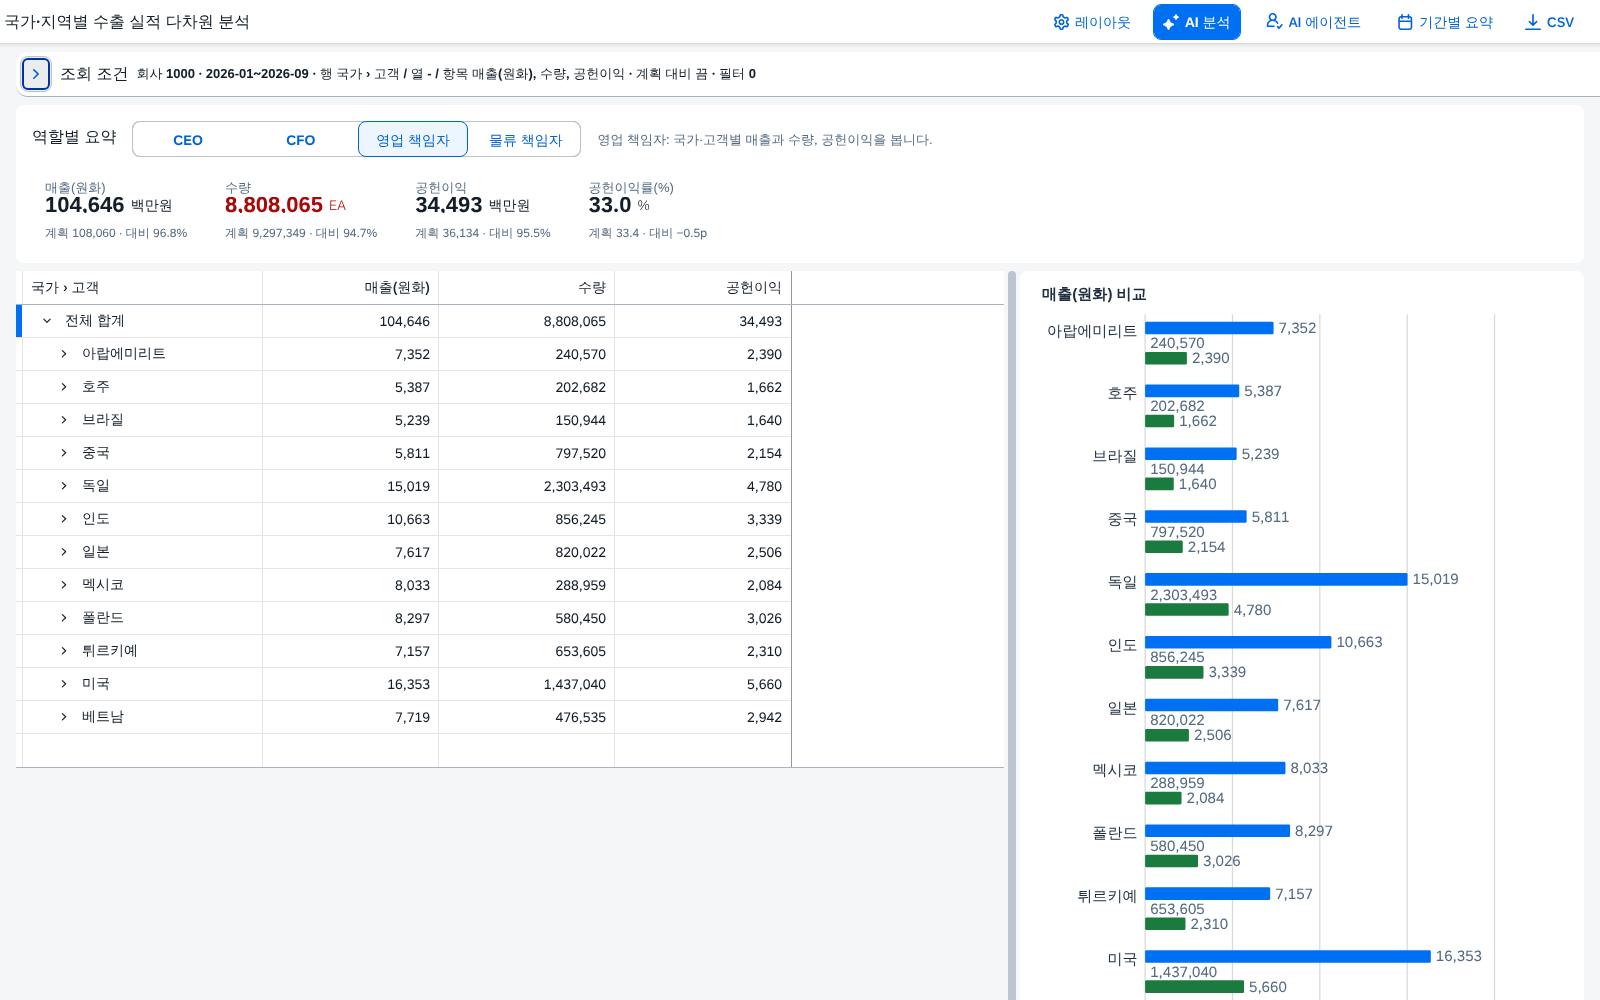
Task: Click the 공헌이익 column header
Action: coord(703,288)
